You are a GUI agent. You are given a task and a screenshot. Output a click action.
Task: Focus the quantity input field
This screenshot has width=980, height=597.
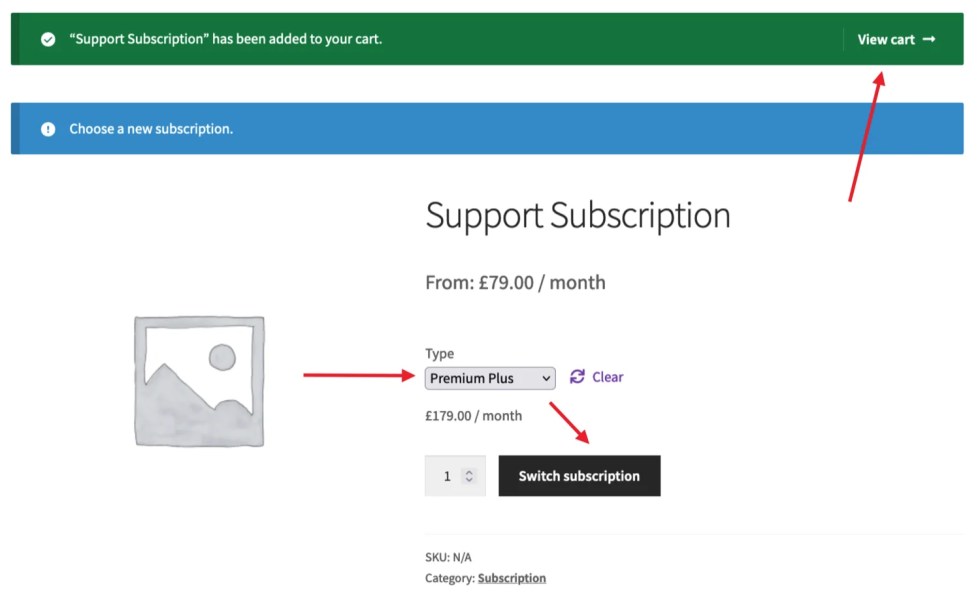pyautogui.click(x=447, y=476)
